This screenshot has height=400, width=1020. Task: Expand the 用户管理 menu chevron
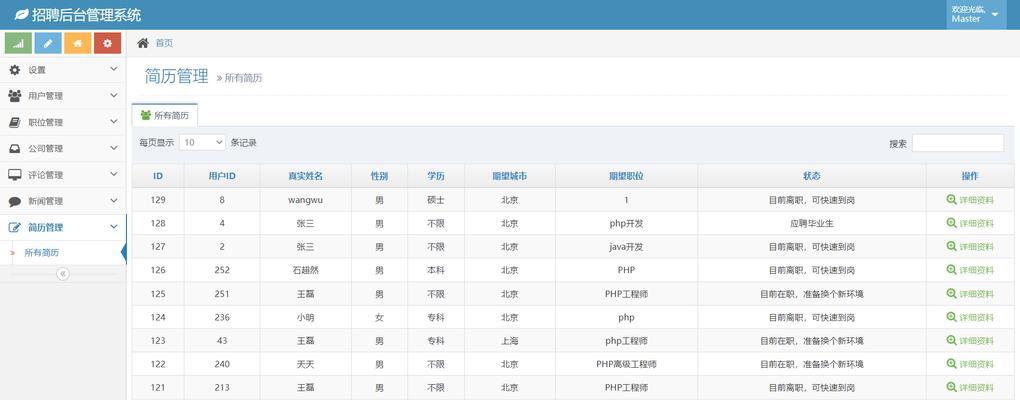coord(114,96)
